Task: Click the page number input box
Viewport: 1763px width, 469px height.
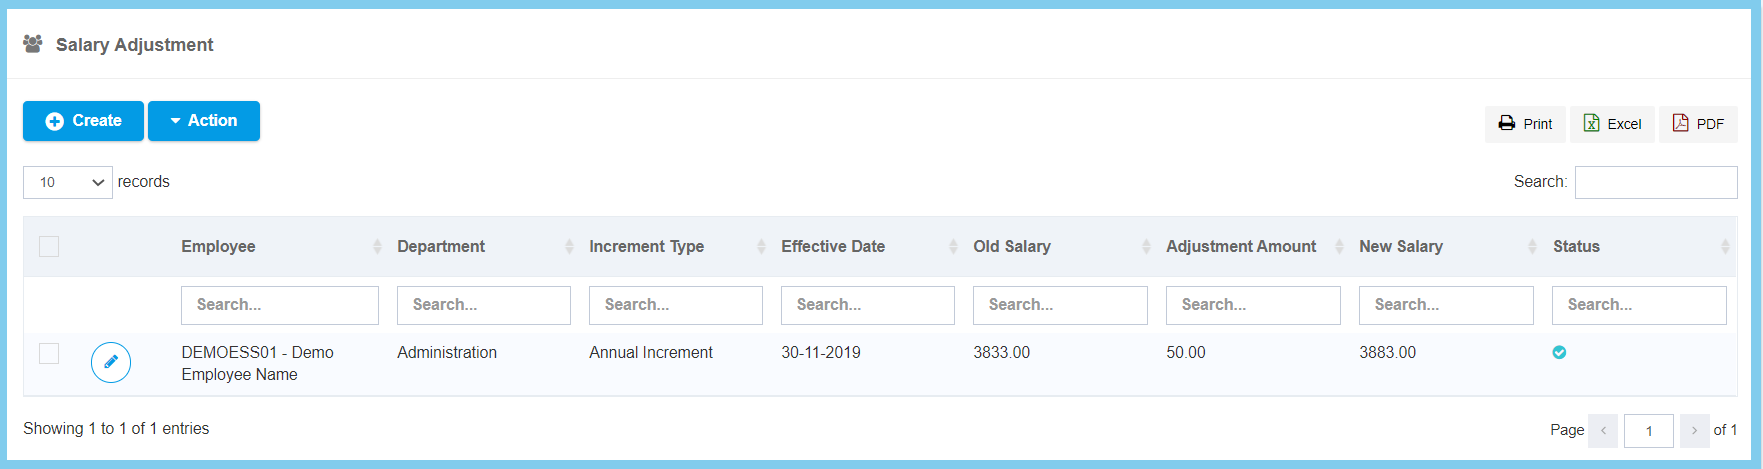Action: (x=1648, y=431)
